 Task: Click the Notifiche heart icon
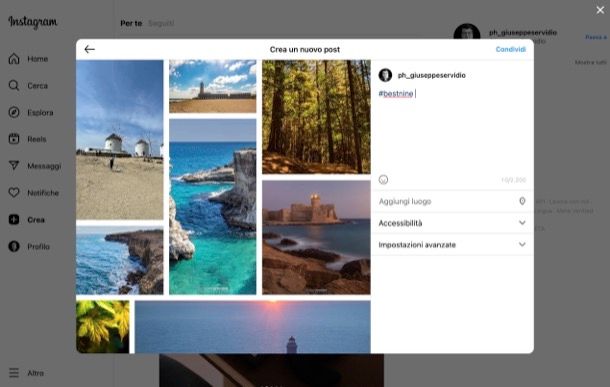pyautogui.click(x=14, y=193)
